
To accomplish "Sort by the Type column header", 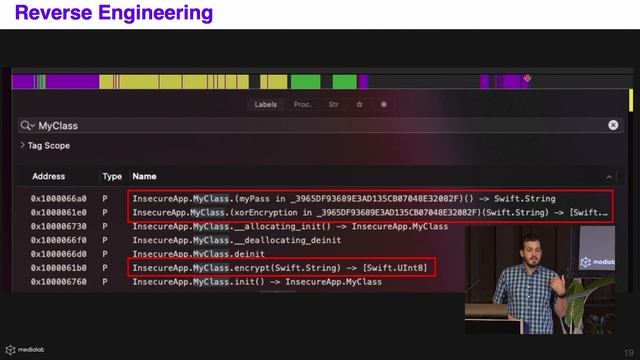I will [x=112, y=176].
